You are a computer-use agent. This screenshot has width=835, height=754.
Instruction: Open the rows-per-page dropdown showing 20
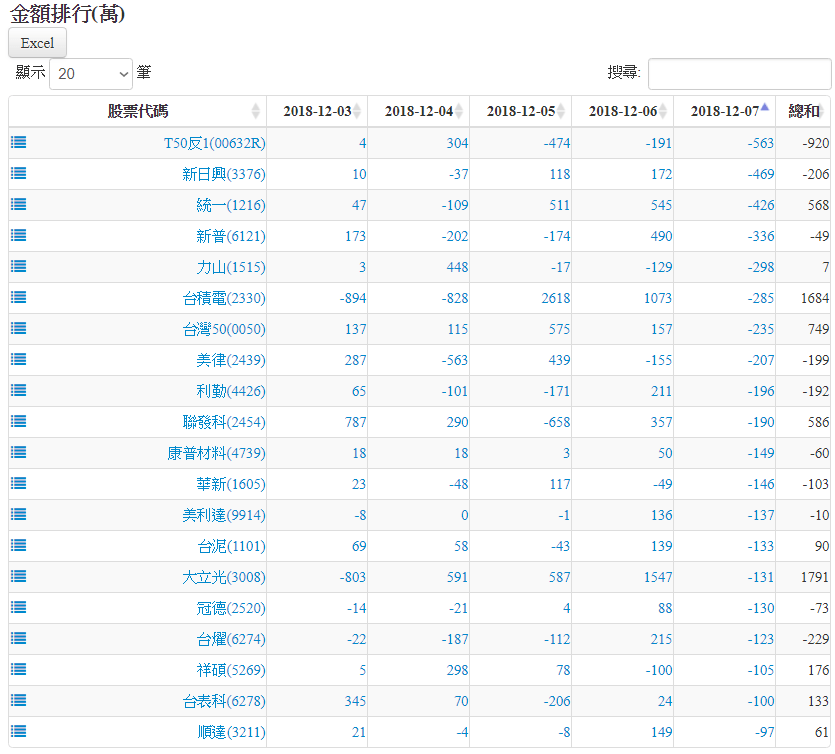tap(91, 74)
